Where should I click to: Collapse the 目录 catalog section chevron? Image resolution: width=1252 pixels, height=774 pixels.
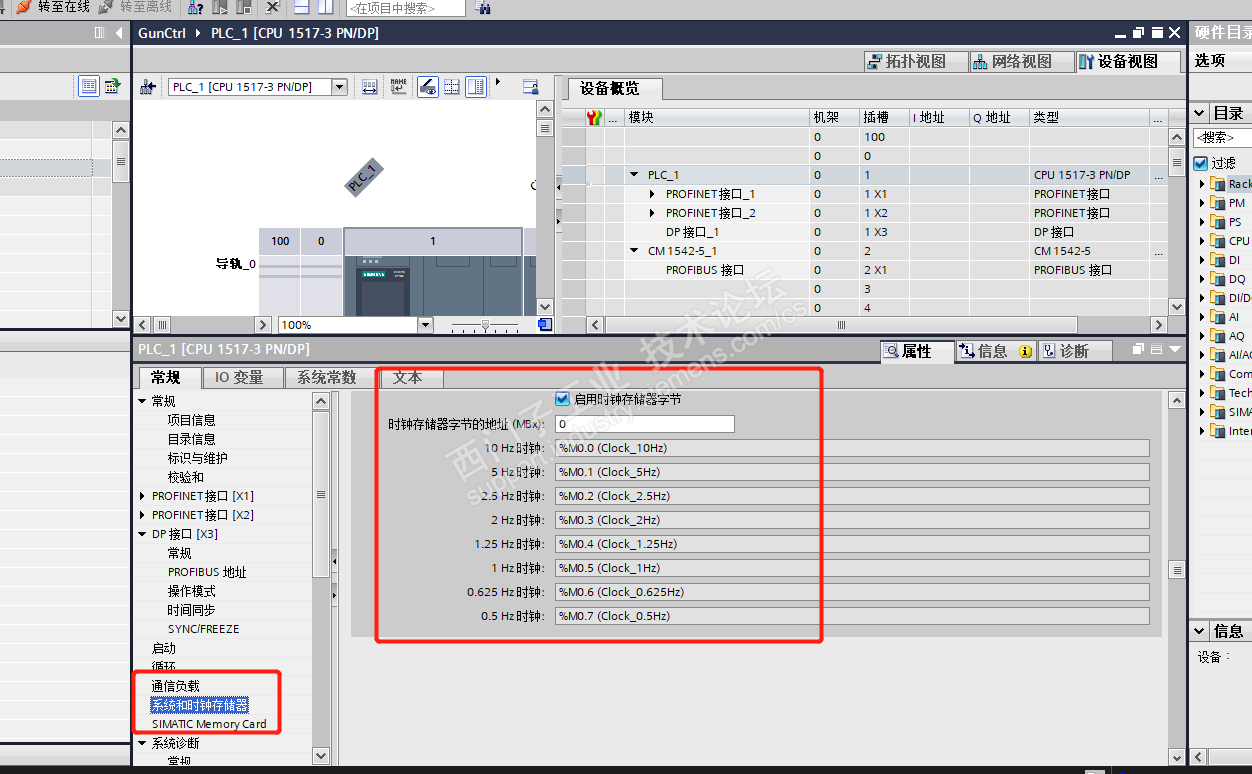click(1200, 113)
